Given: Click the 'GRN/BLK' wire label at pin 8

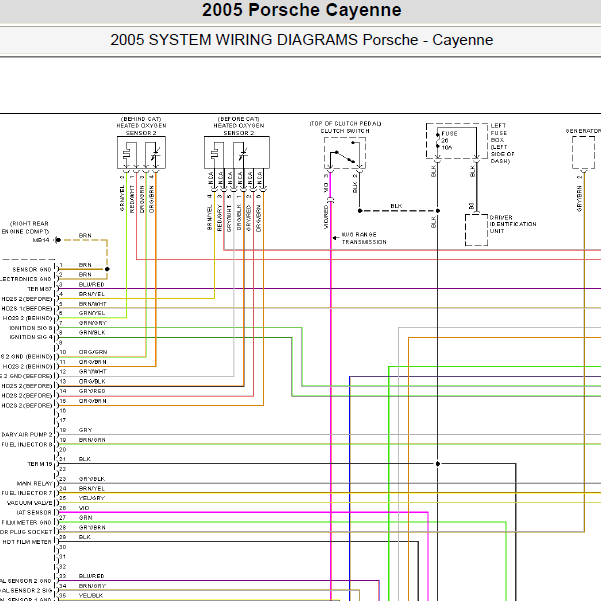Looking at the screenshot, I should tap(92, 333).
